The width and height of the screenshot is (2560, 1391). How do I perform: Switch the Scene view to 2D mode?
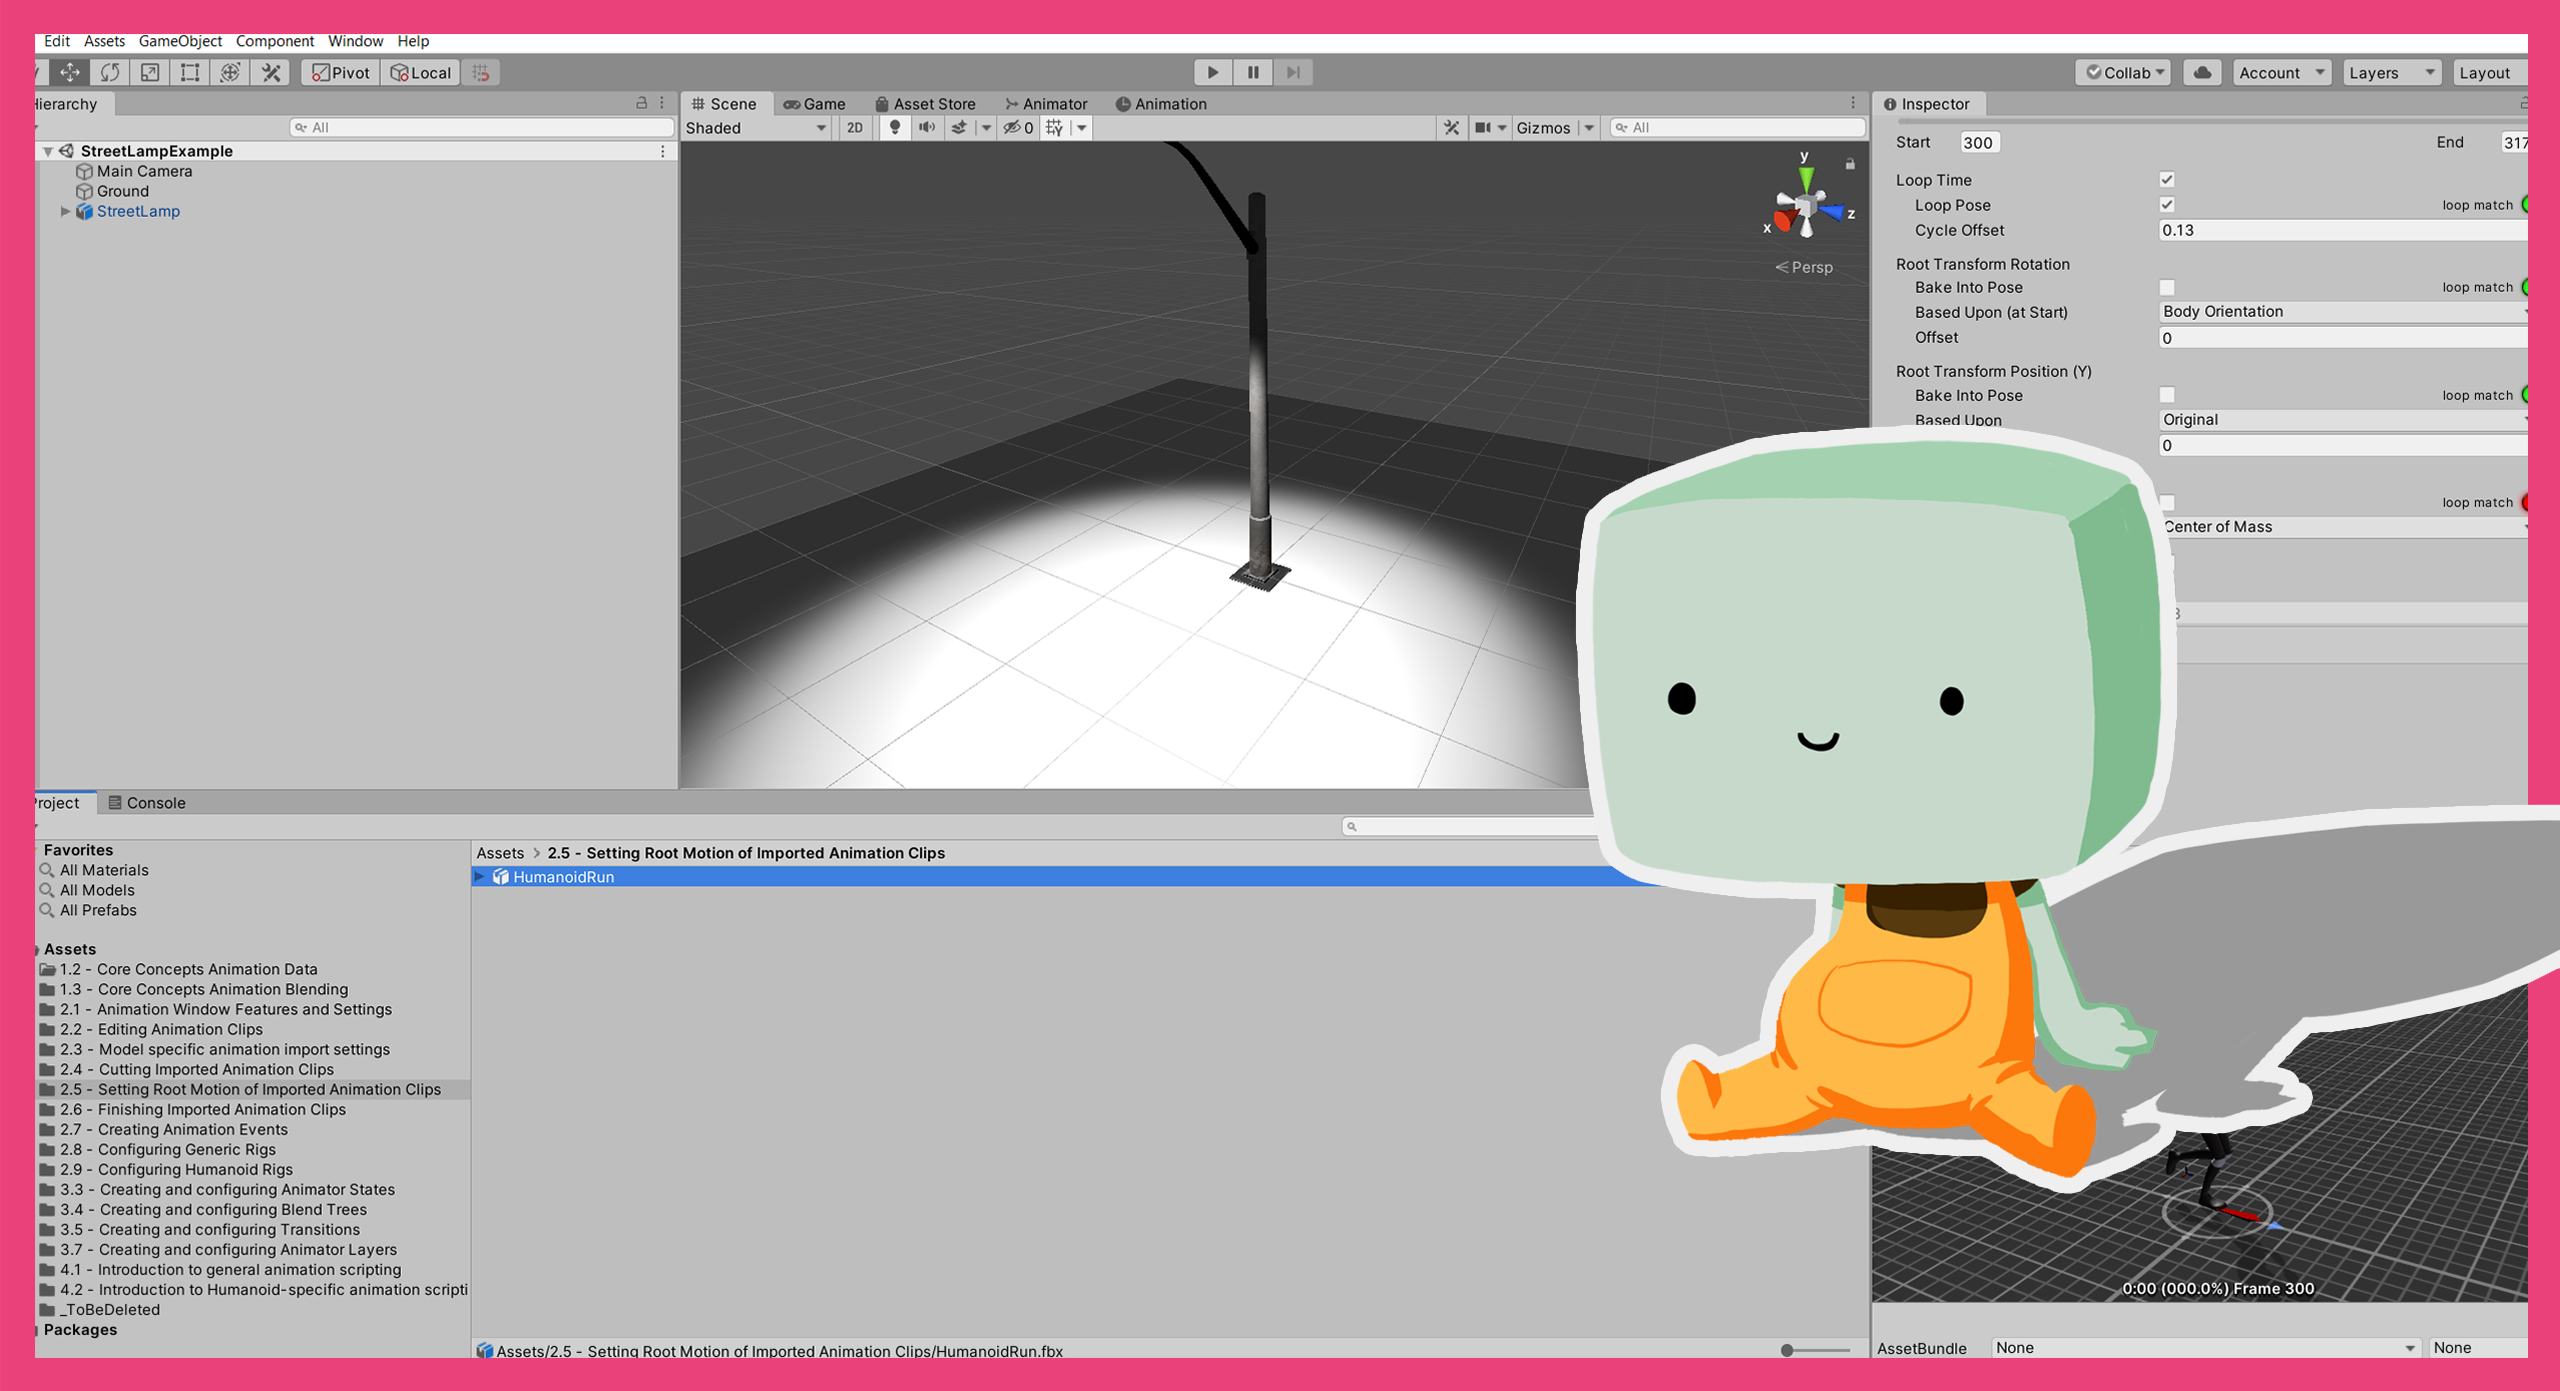tap(855, 127)
